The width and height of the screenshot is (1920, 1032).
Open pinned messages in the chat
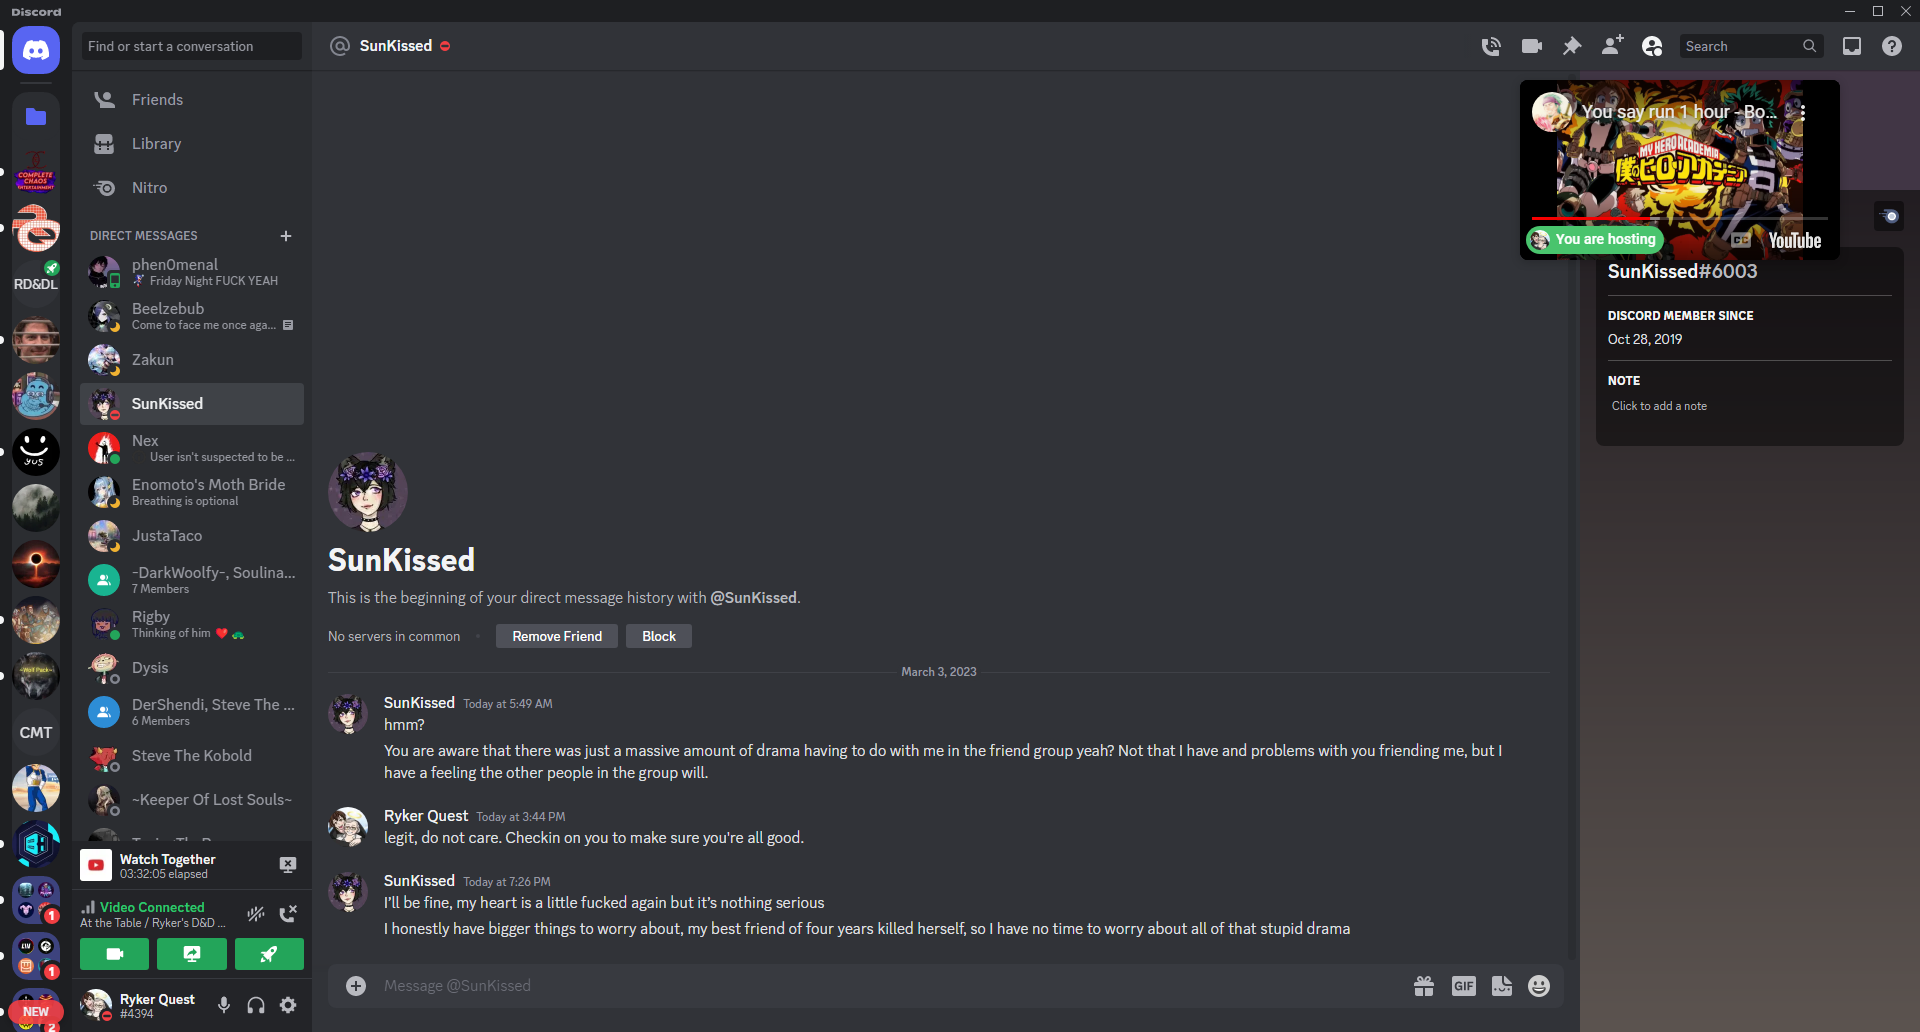pyautogui.click(x=1572, y=46)
